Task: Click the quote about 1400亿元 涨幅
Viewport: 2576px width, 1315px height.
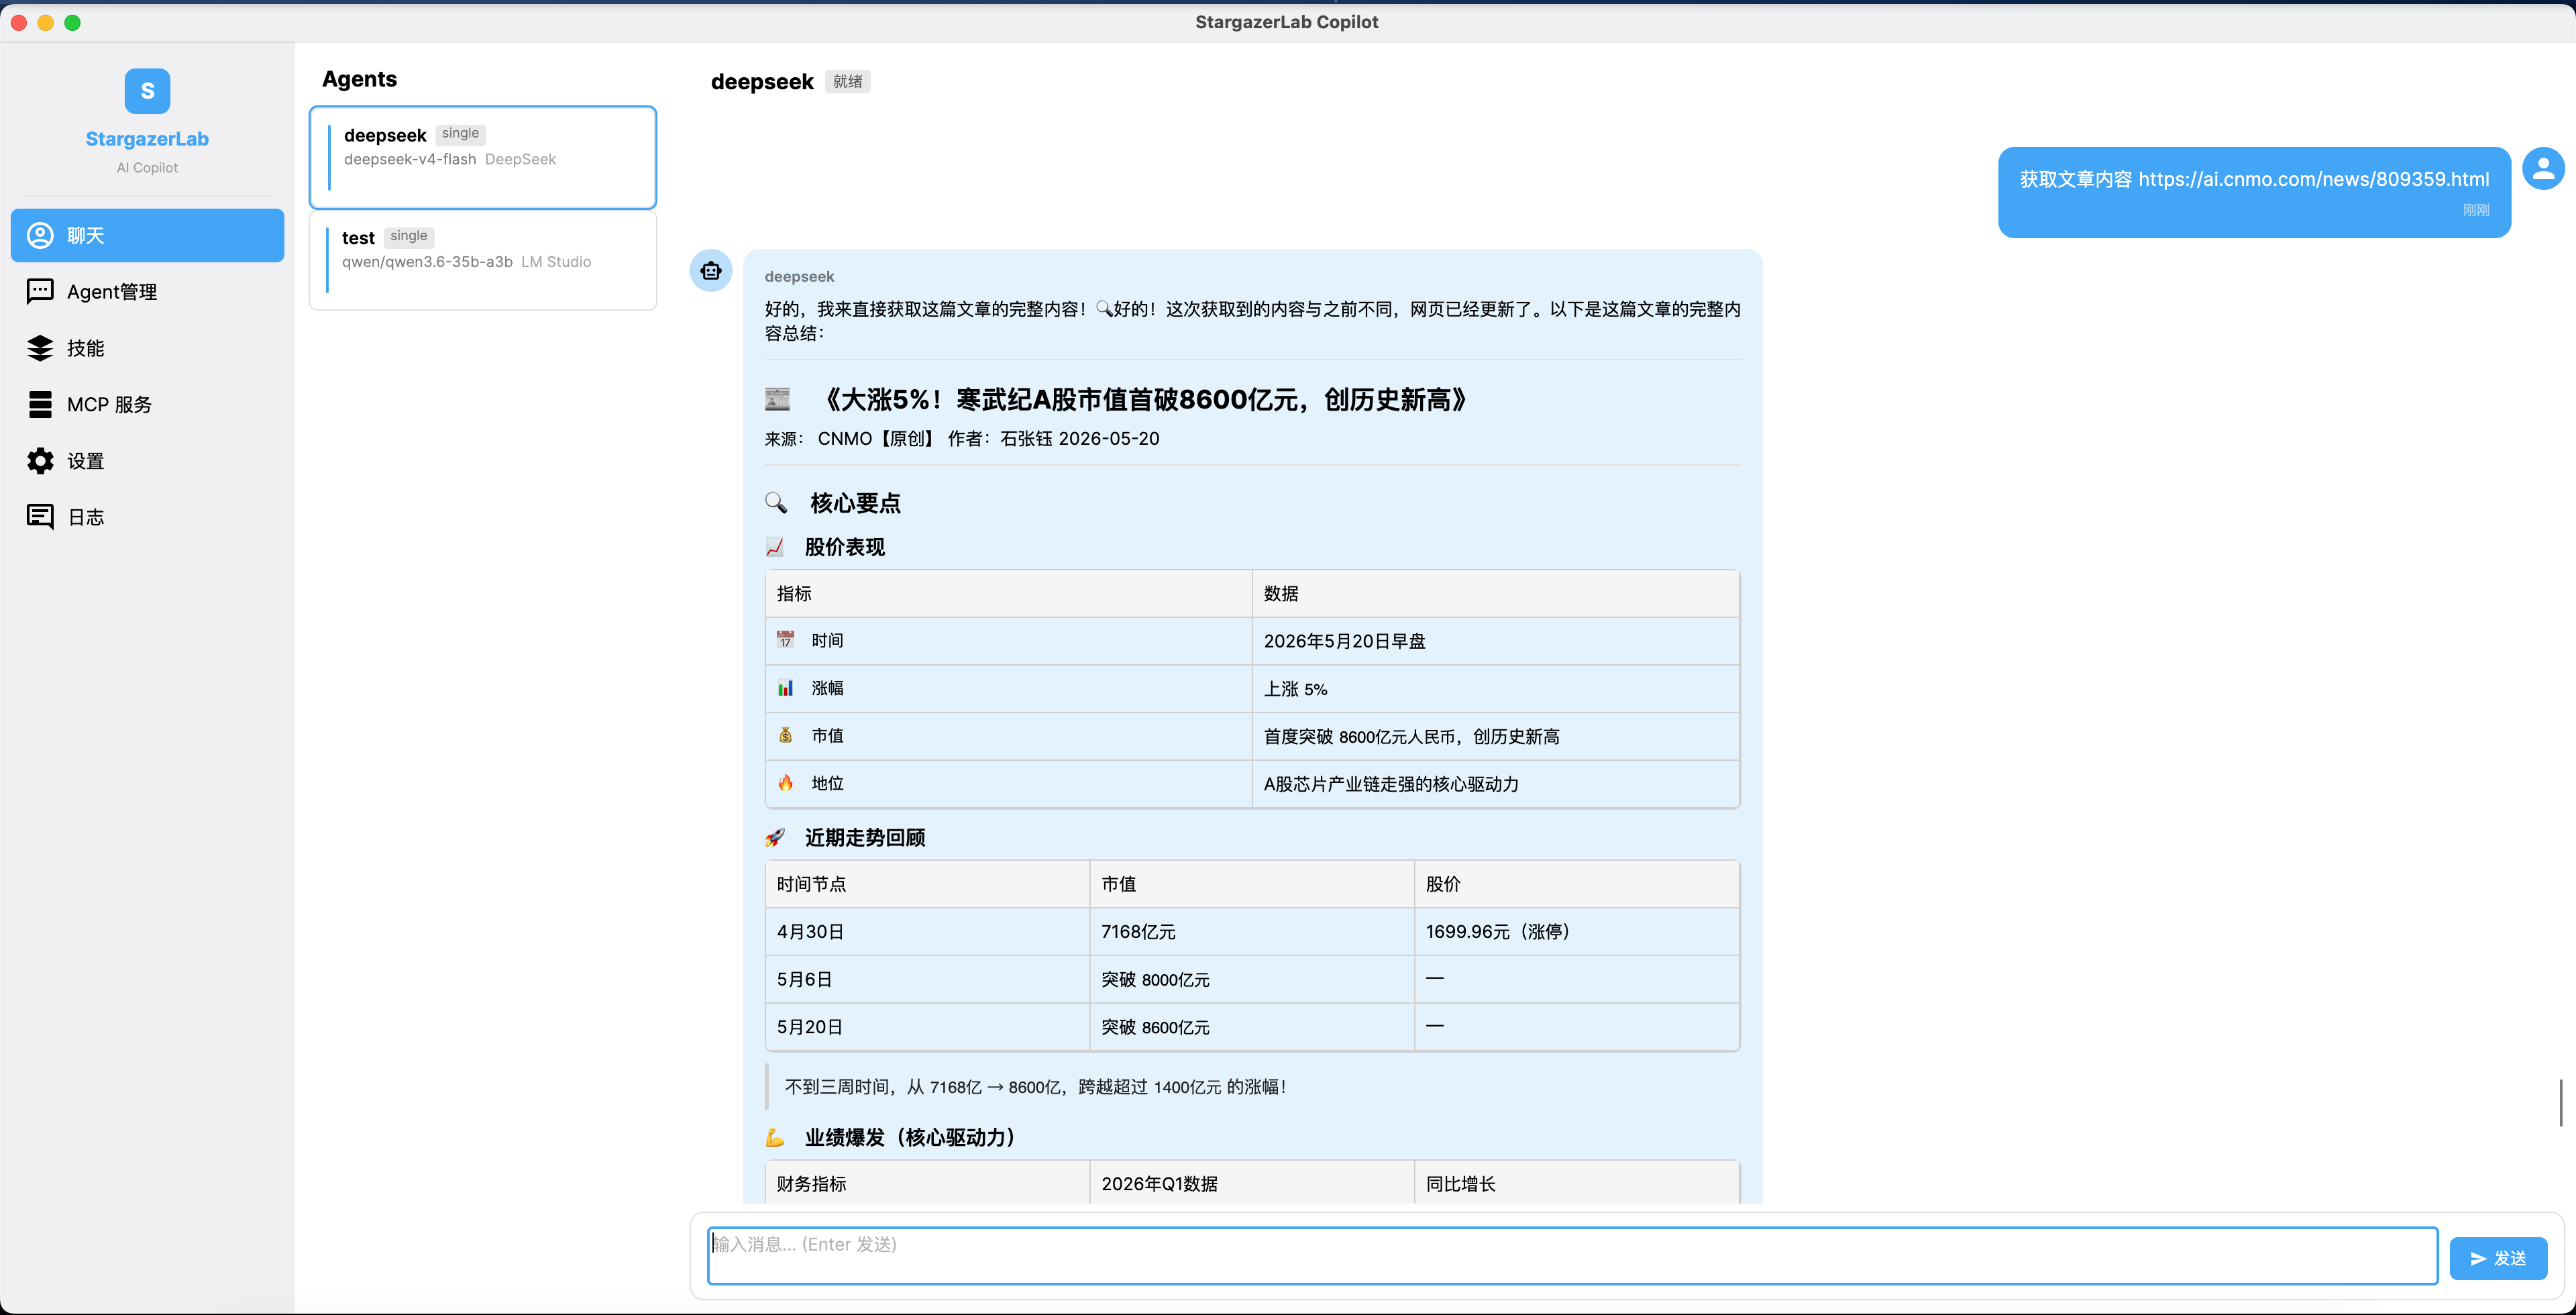Action: pyautogui.click(x=1035, y=1087)
